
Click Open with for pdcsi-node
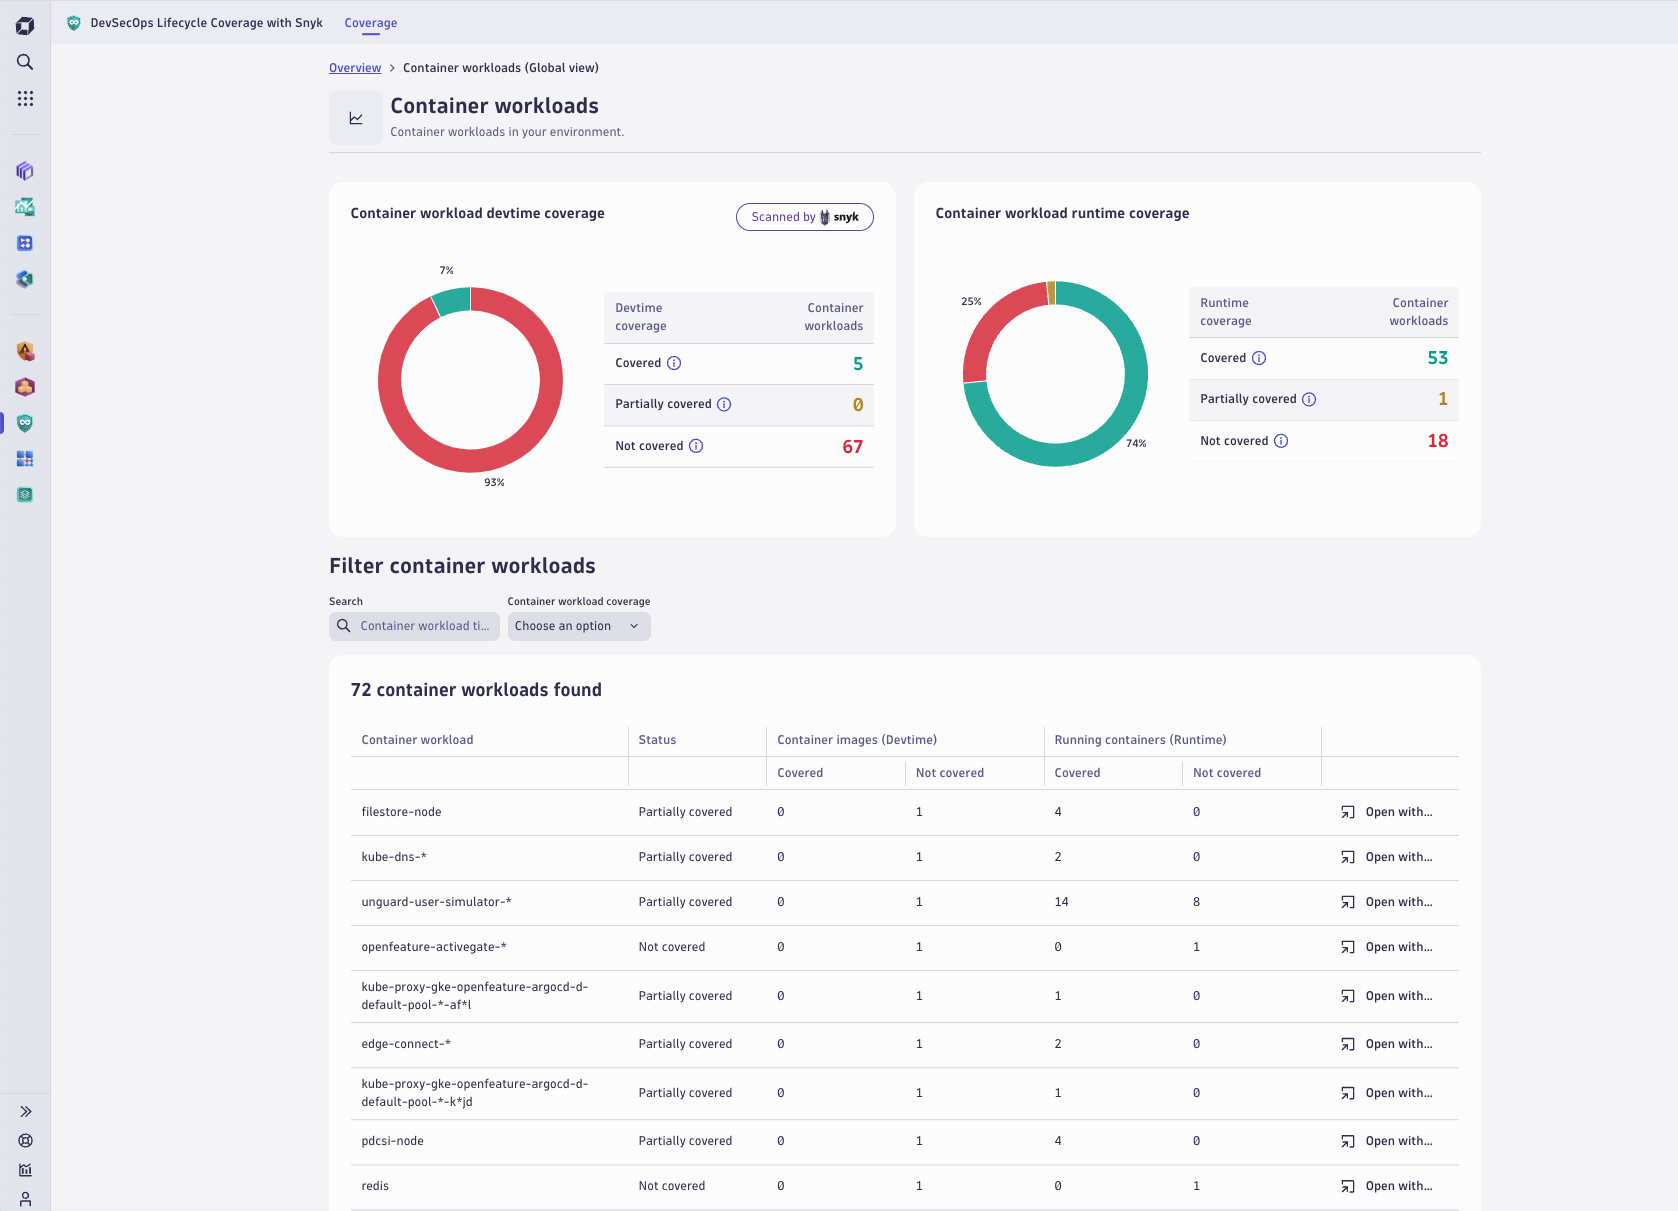tap(1387, 1141)
